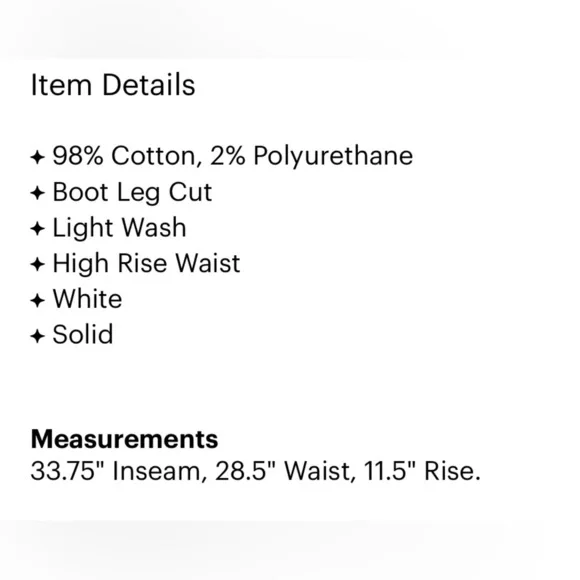Click the 28.5" Waist measurement
The width and height of the screenshot is (580, 580).
click(285, 471)
